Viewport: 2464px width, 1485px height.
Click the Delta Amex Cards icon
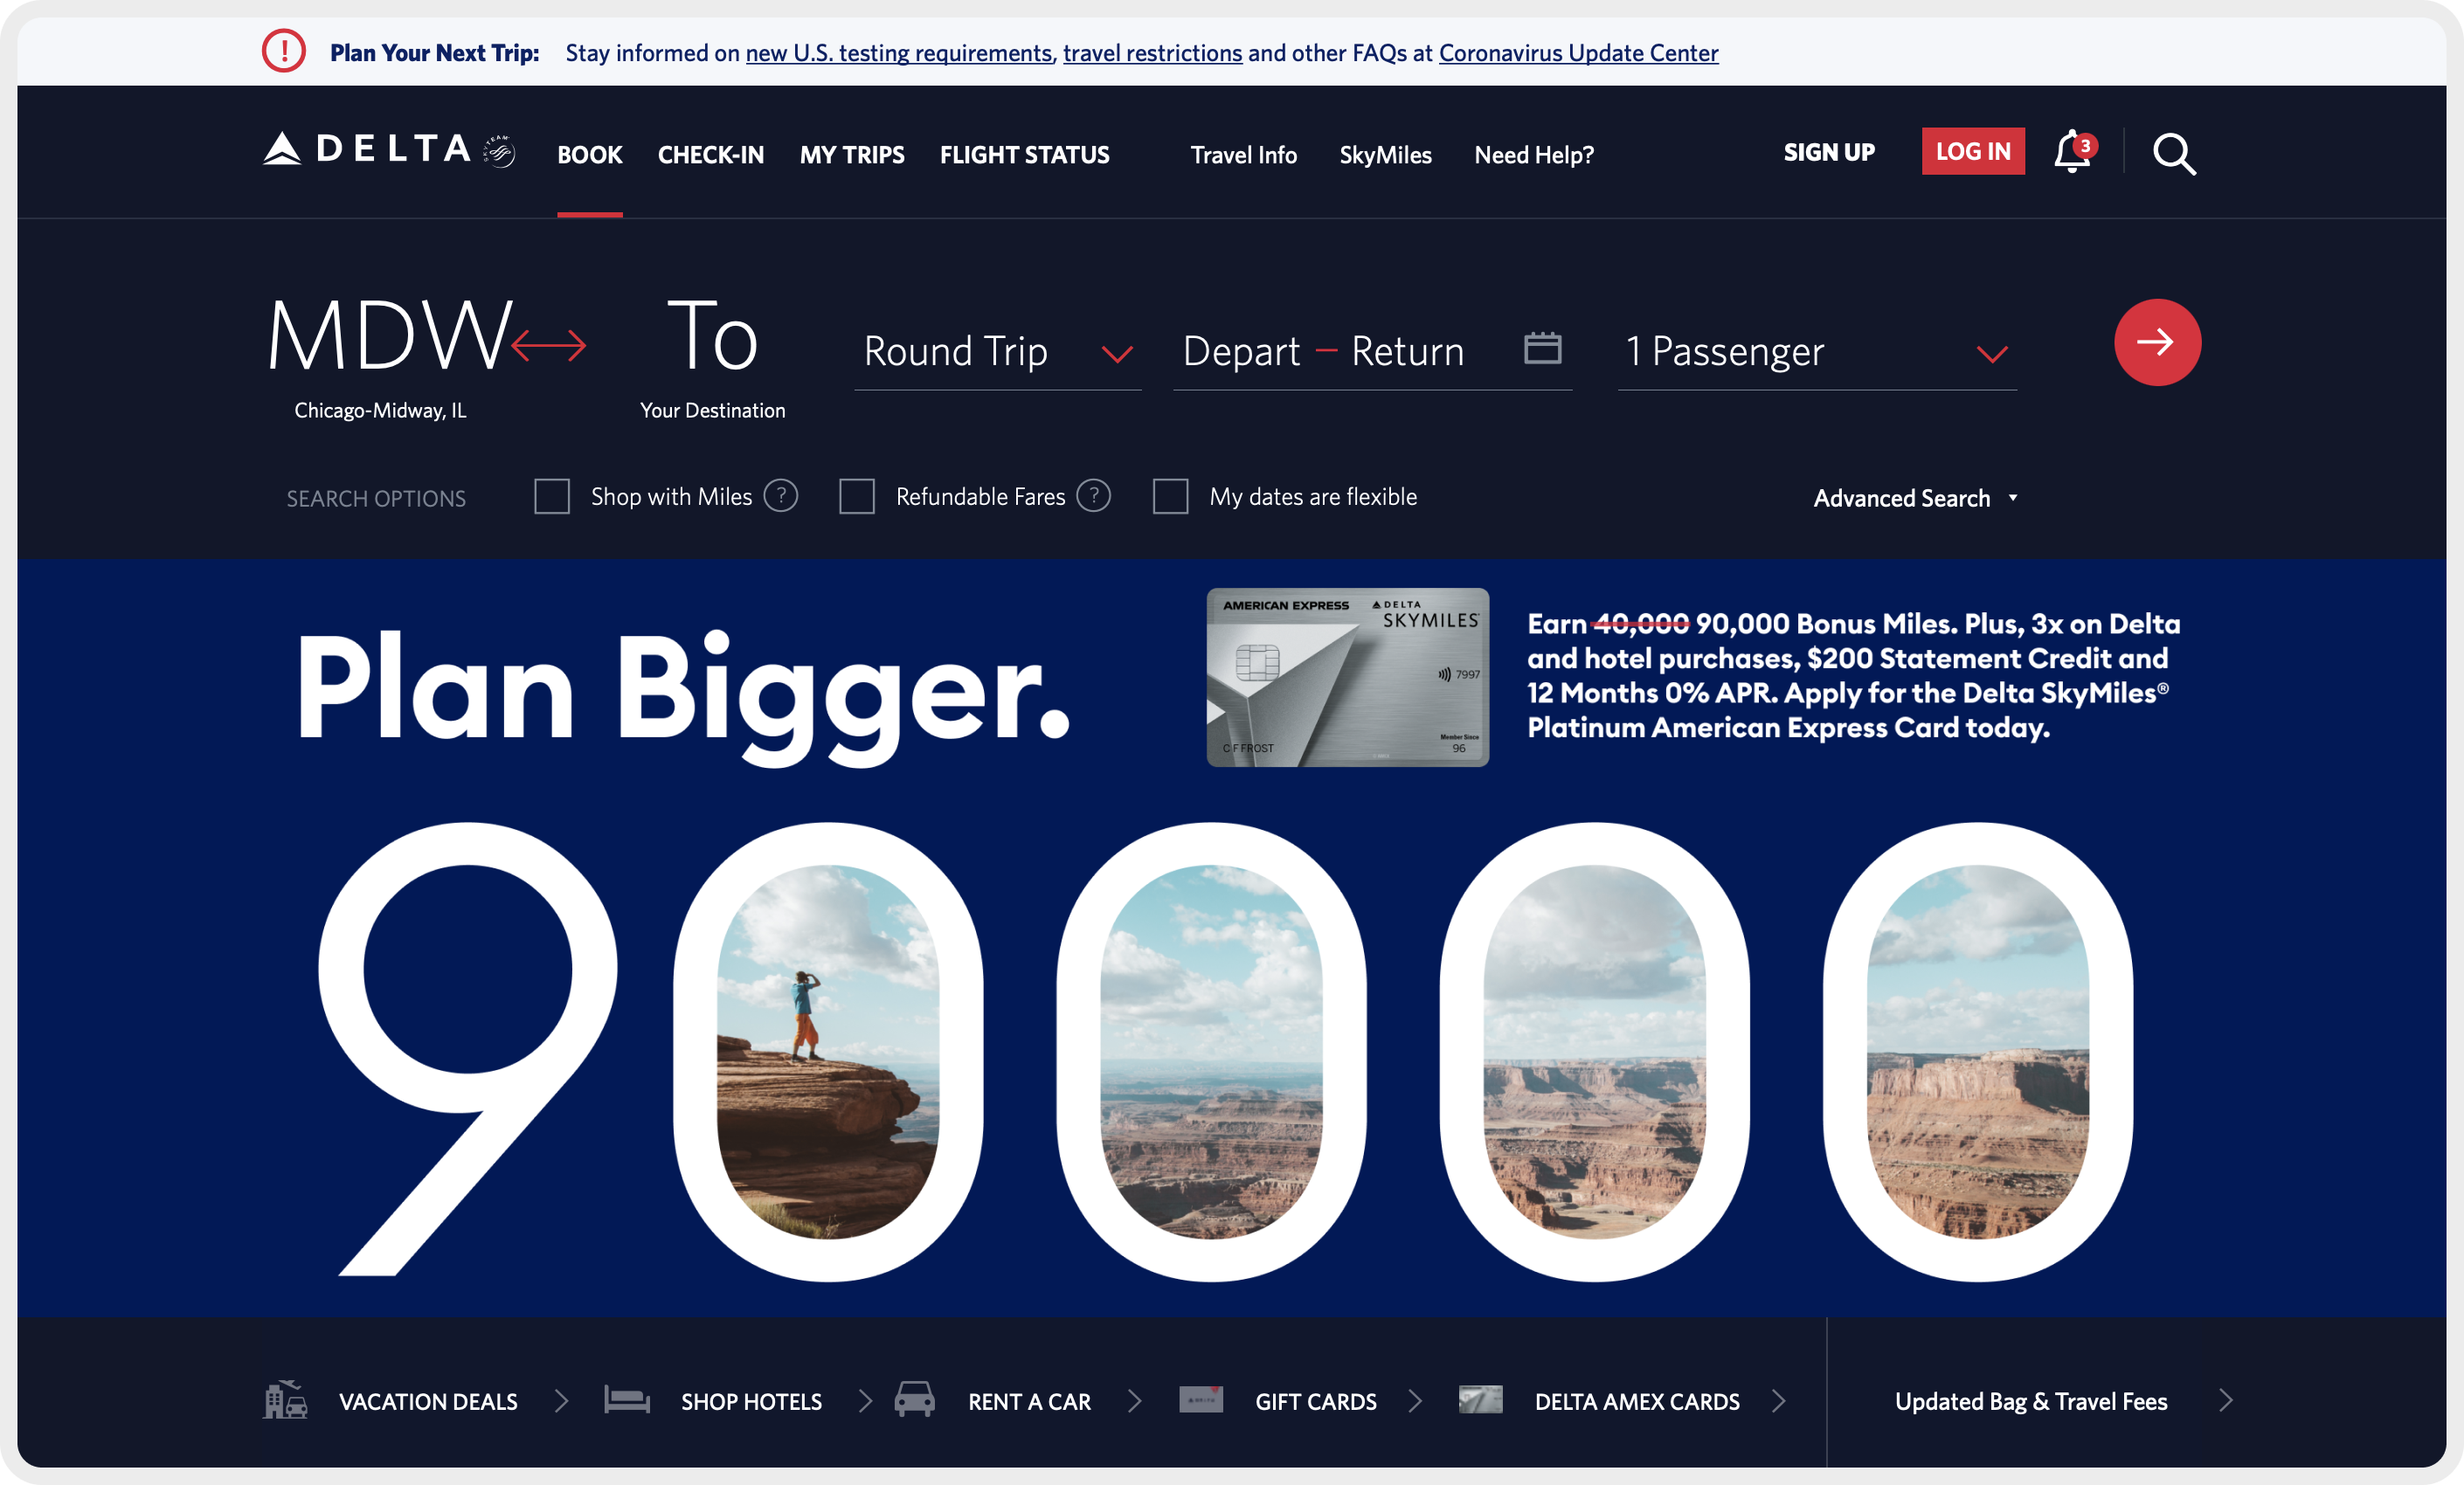1480,1399
